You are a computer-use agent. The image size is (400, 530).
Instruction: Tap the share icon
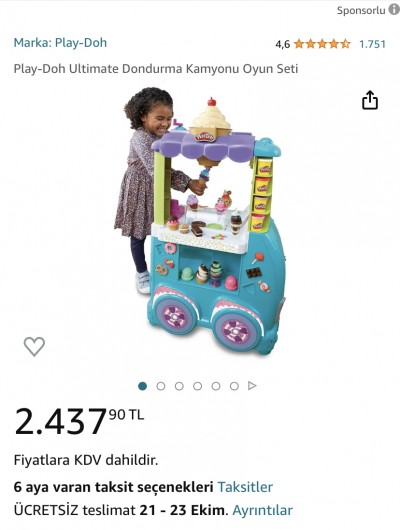pyautogui.click(x=370, y=100)
